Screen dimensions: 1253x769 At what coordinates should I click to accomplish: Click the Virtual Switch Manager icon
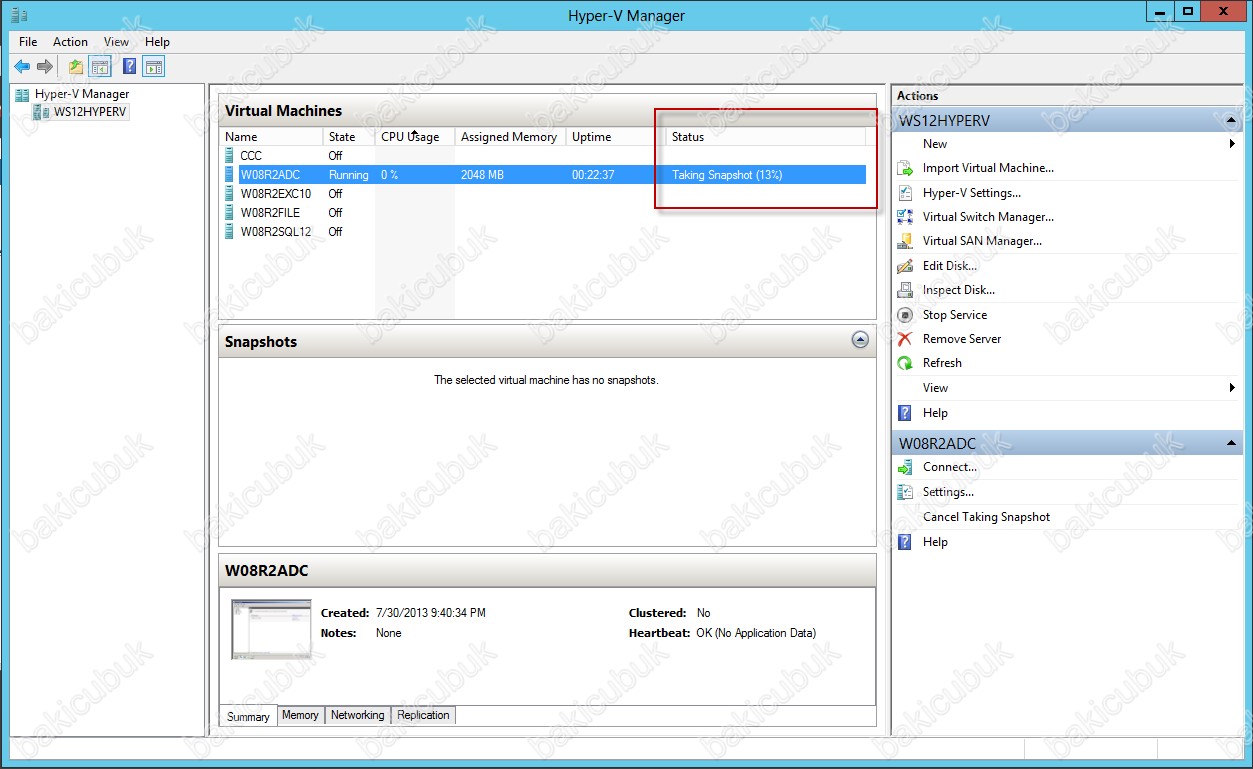click(x=905, y=217)
